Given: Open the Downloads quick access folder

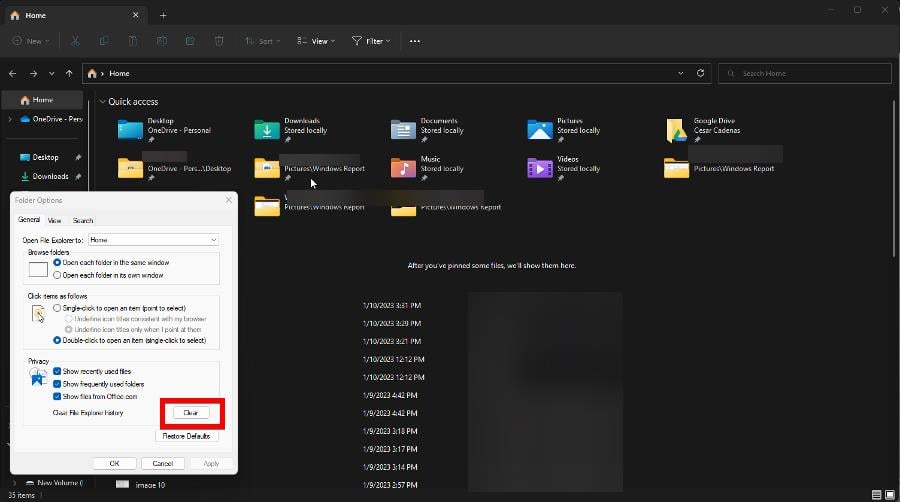Looking at the screenshot, I should (267, 130).
